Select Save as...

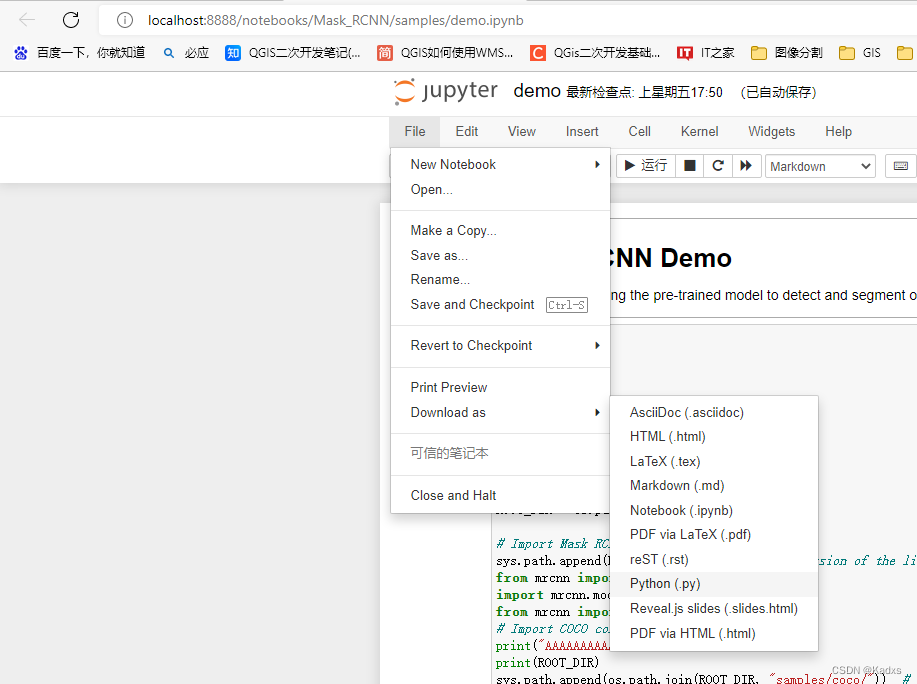501,255
